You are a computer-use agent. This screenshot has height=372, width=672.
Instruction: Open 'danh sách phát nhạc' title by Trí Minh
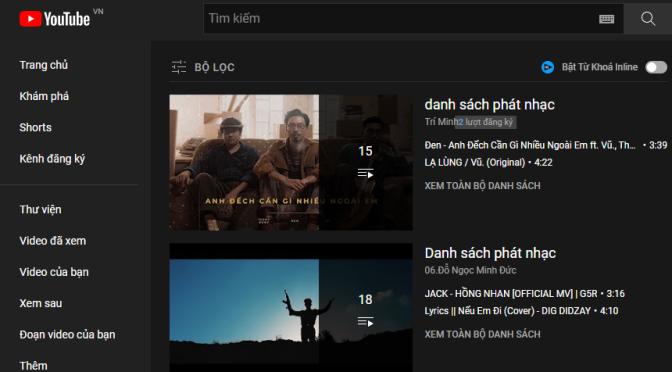click(x=489, y=105)
